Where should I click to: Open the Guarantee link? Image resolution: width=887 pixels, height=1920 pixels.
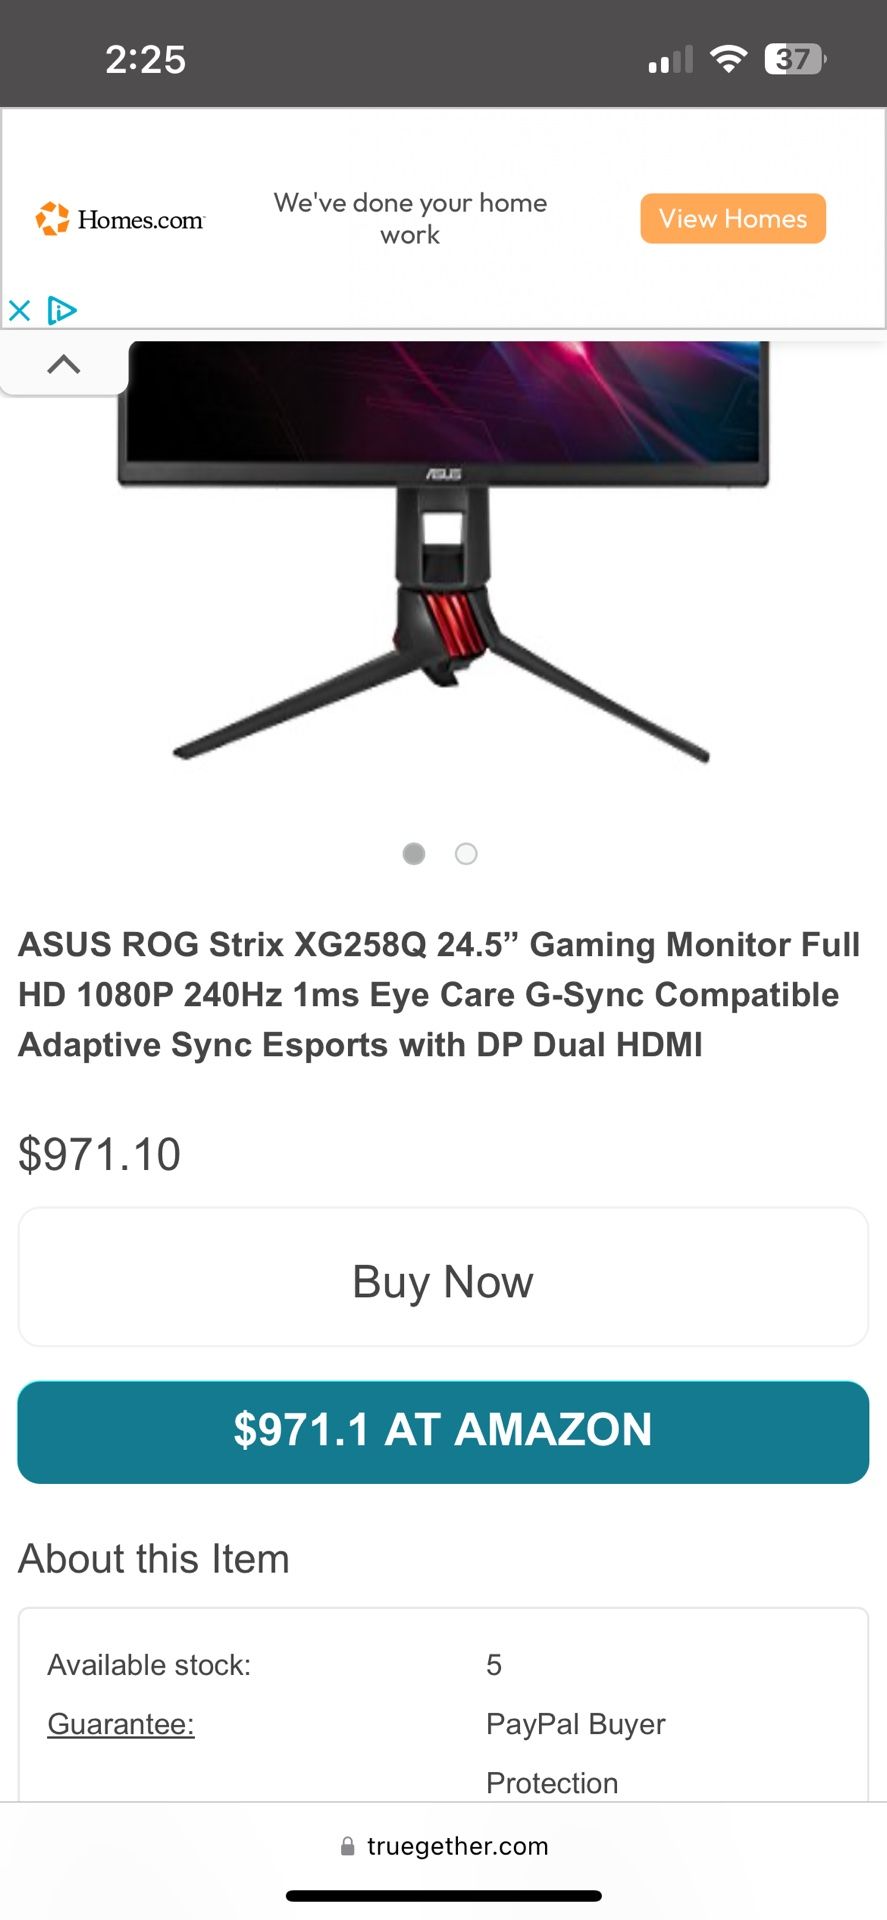point(121,1723)
